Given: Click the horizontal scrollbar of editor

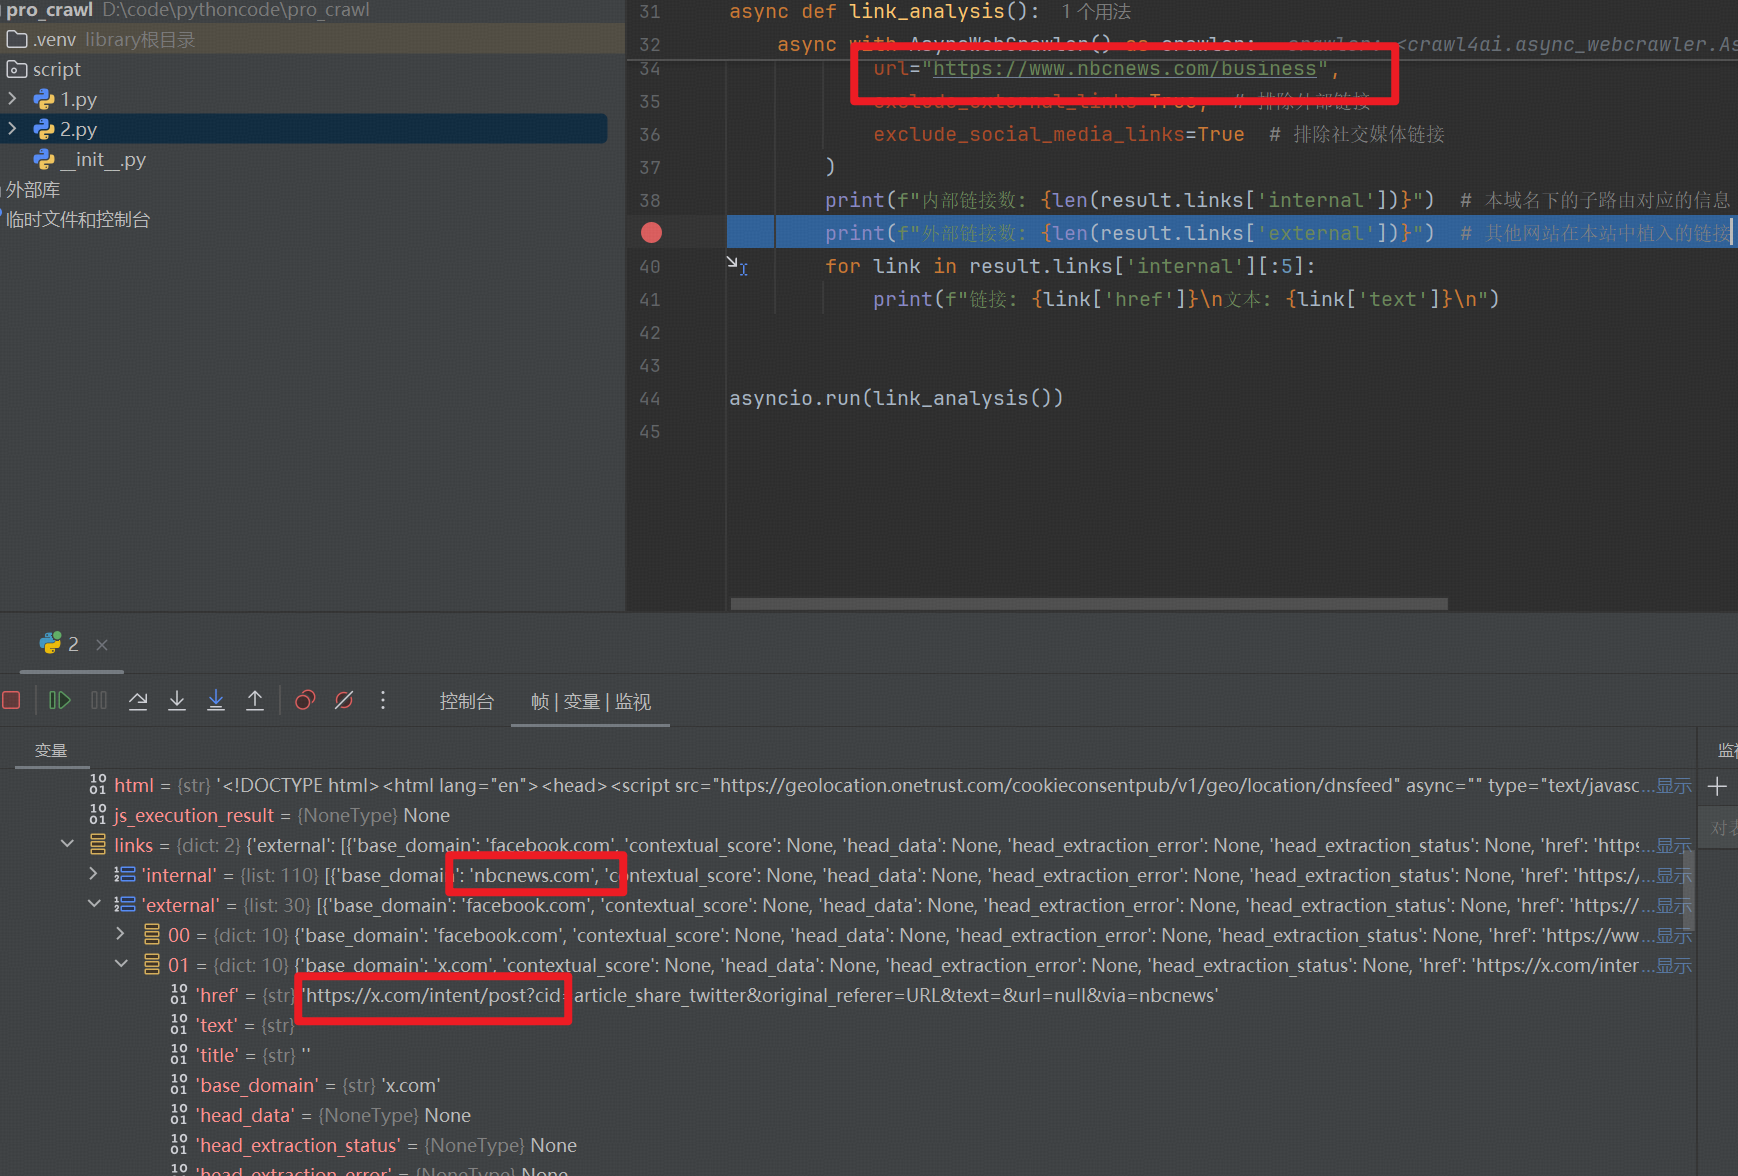Looking at the screenshot, I should [x=1089, y=604].
